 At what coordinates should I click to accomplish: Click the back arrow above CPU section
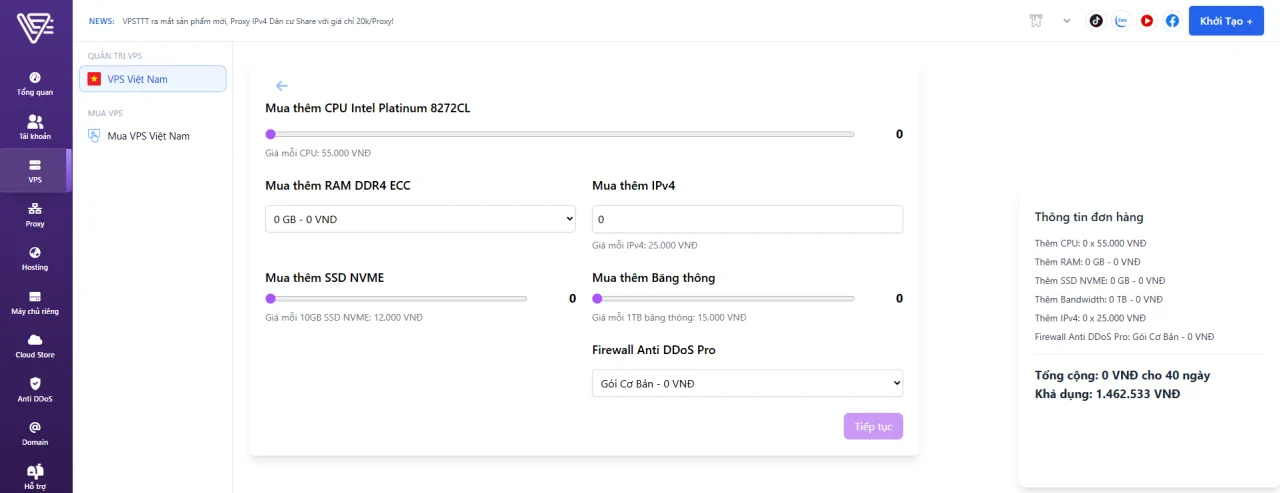coord(282,86)
